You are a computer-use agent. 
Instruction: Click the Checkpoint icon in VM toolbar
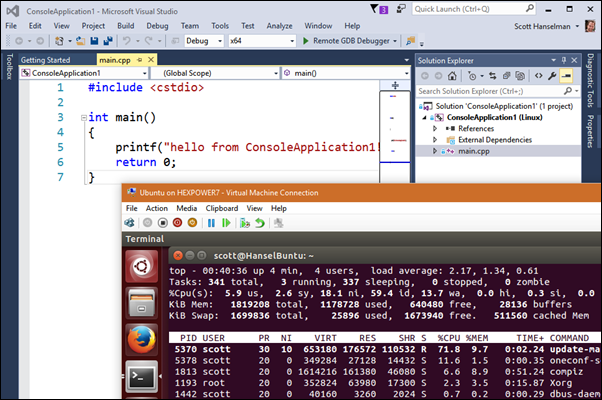click(245, 223)
